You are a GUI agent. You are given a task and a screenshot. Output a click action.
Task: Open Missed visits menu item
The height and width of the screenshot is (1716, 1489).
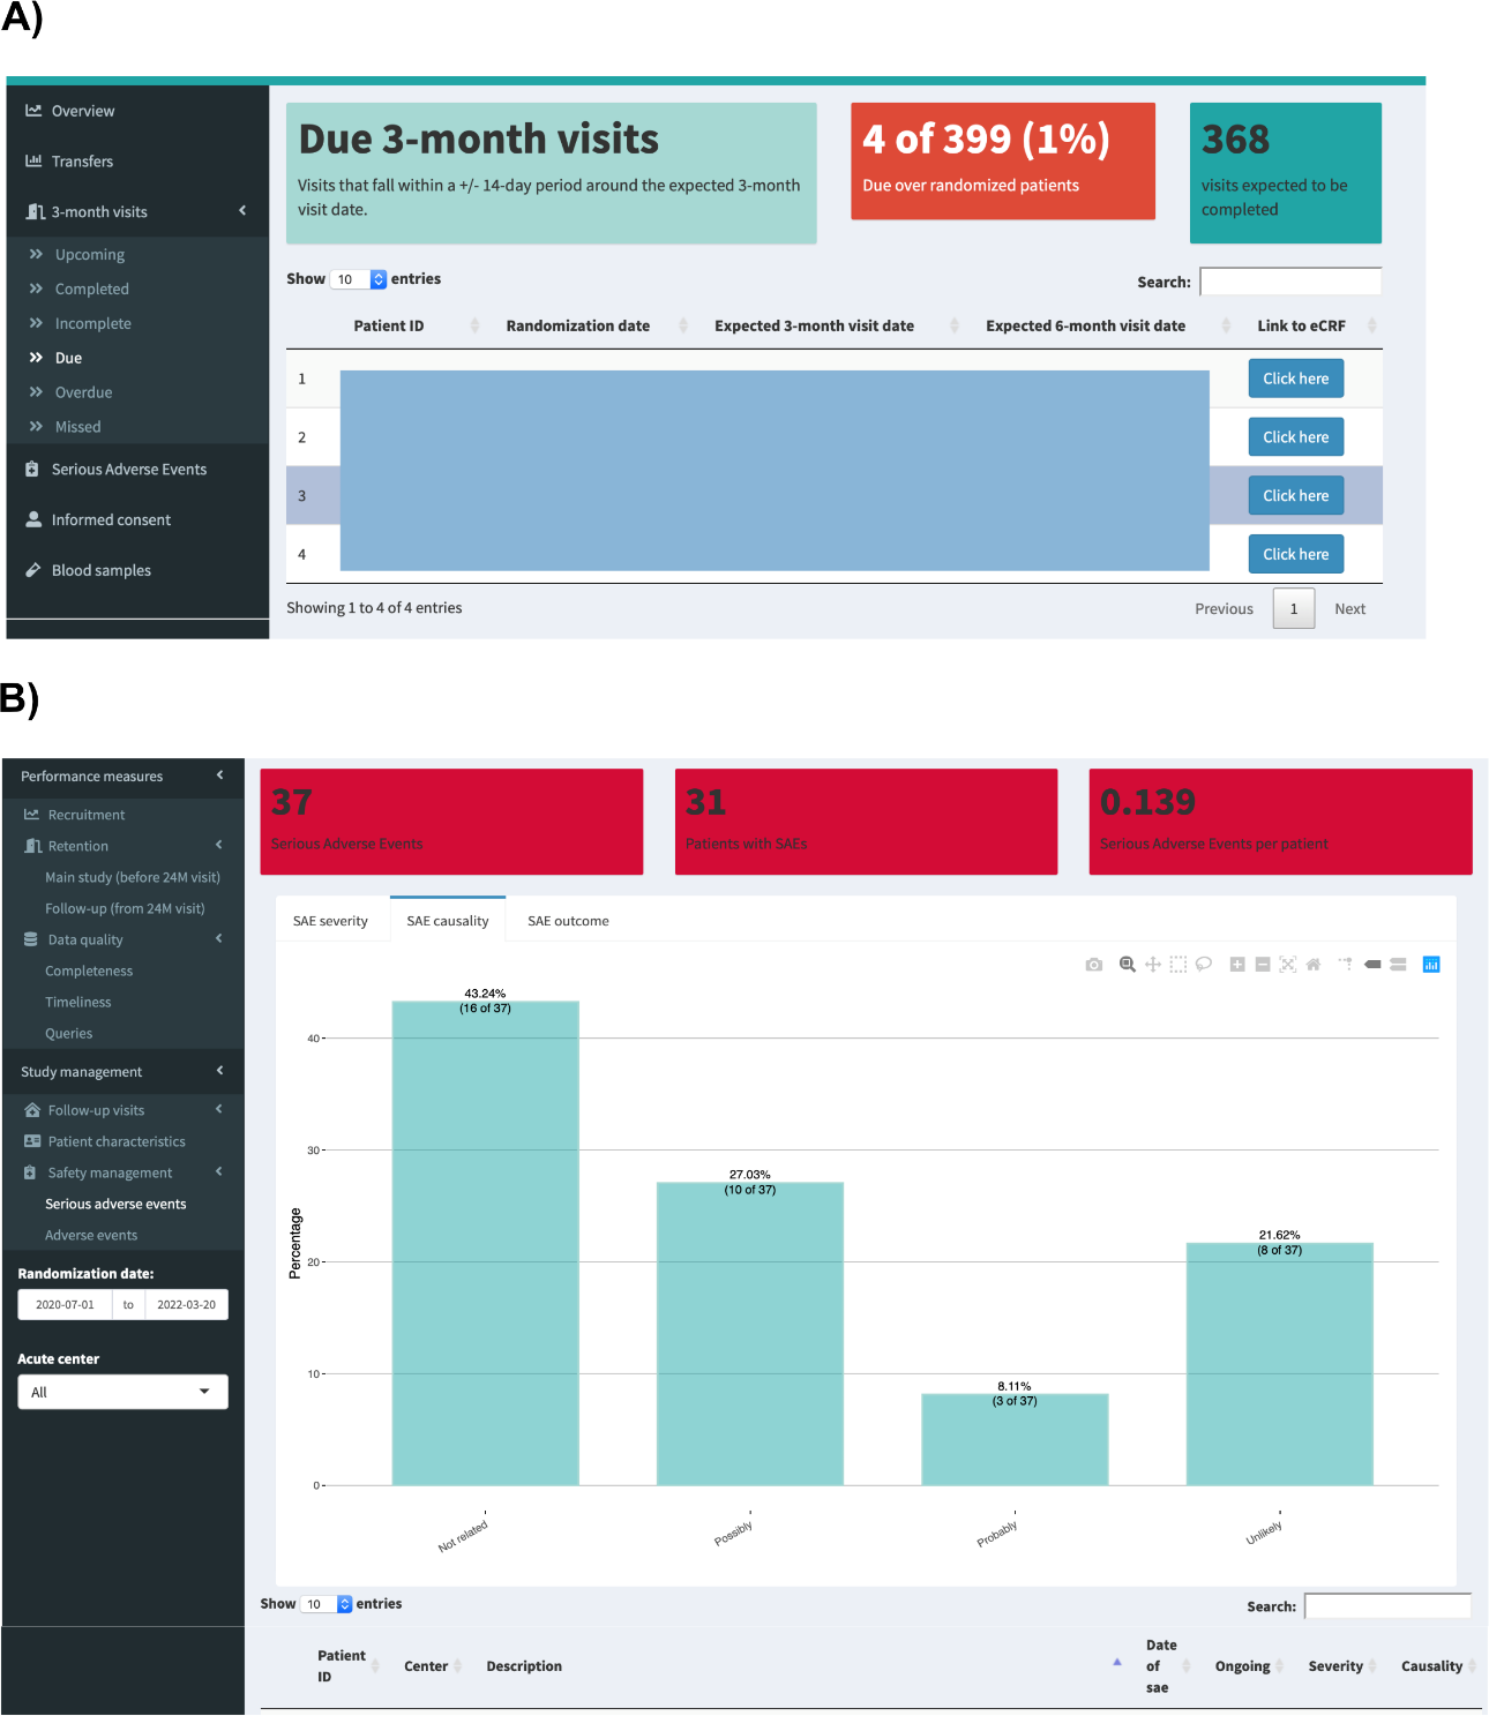pyautogui.click(x=78, y=426)
